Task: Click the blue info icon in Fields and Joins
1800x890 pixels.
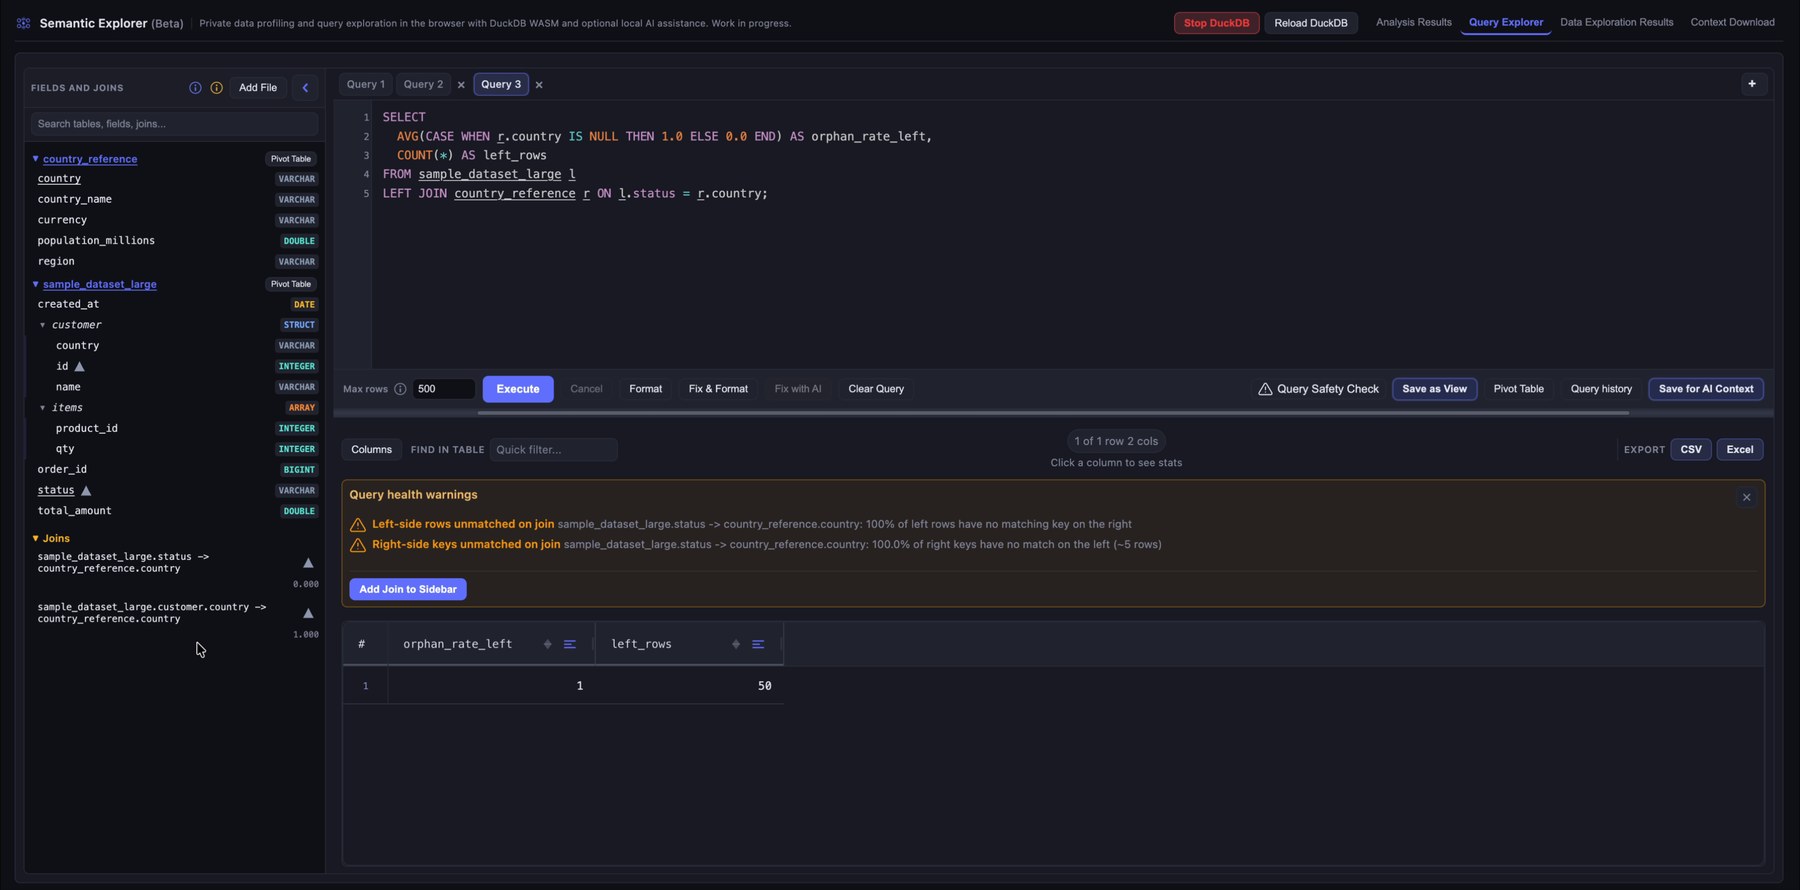Action: [x=195, y=88]
